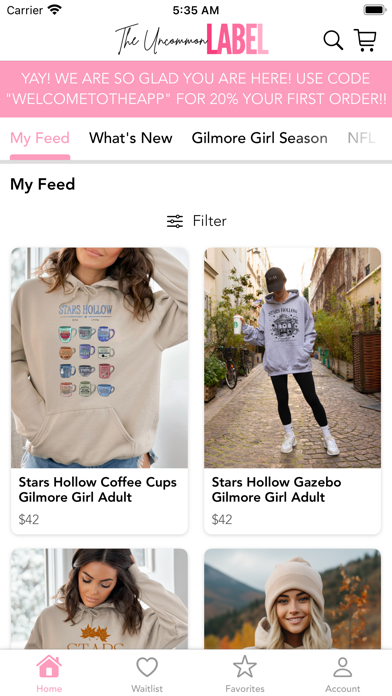The width and height of the screenshot is (392, 696).
Task: Tap the pink WELCOMETOTHEAPP promo banner
Action: click(196, 89)
